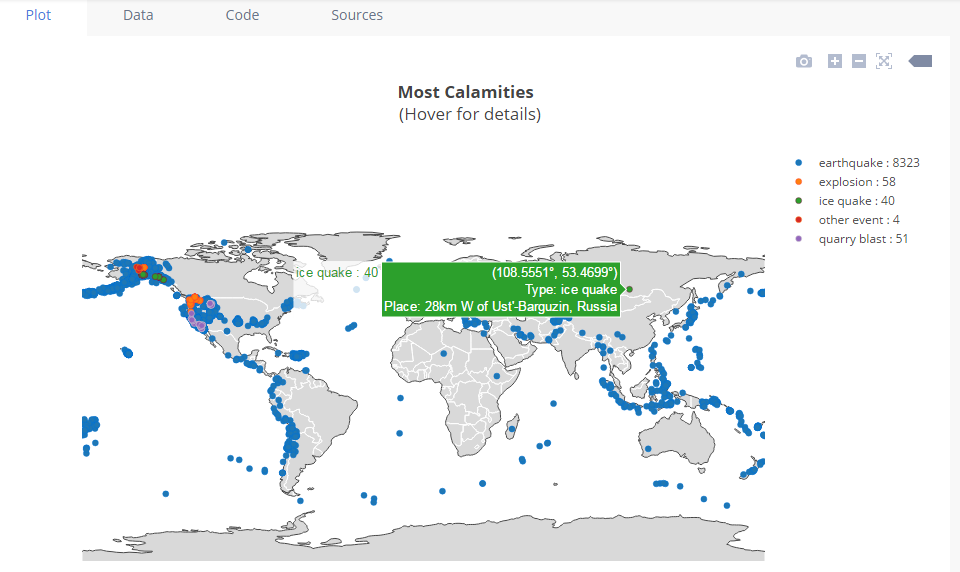Open the Data tab
Image resolution: width=960 pixels, height=572 pixels.
138,15
